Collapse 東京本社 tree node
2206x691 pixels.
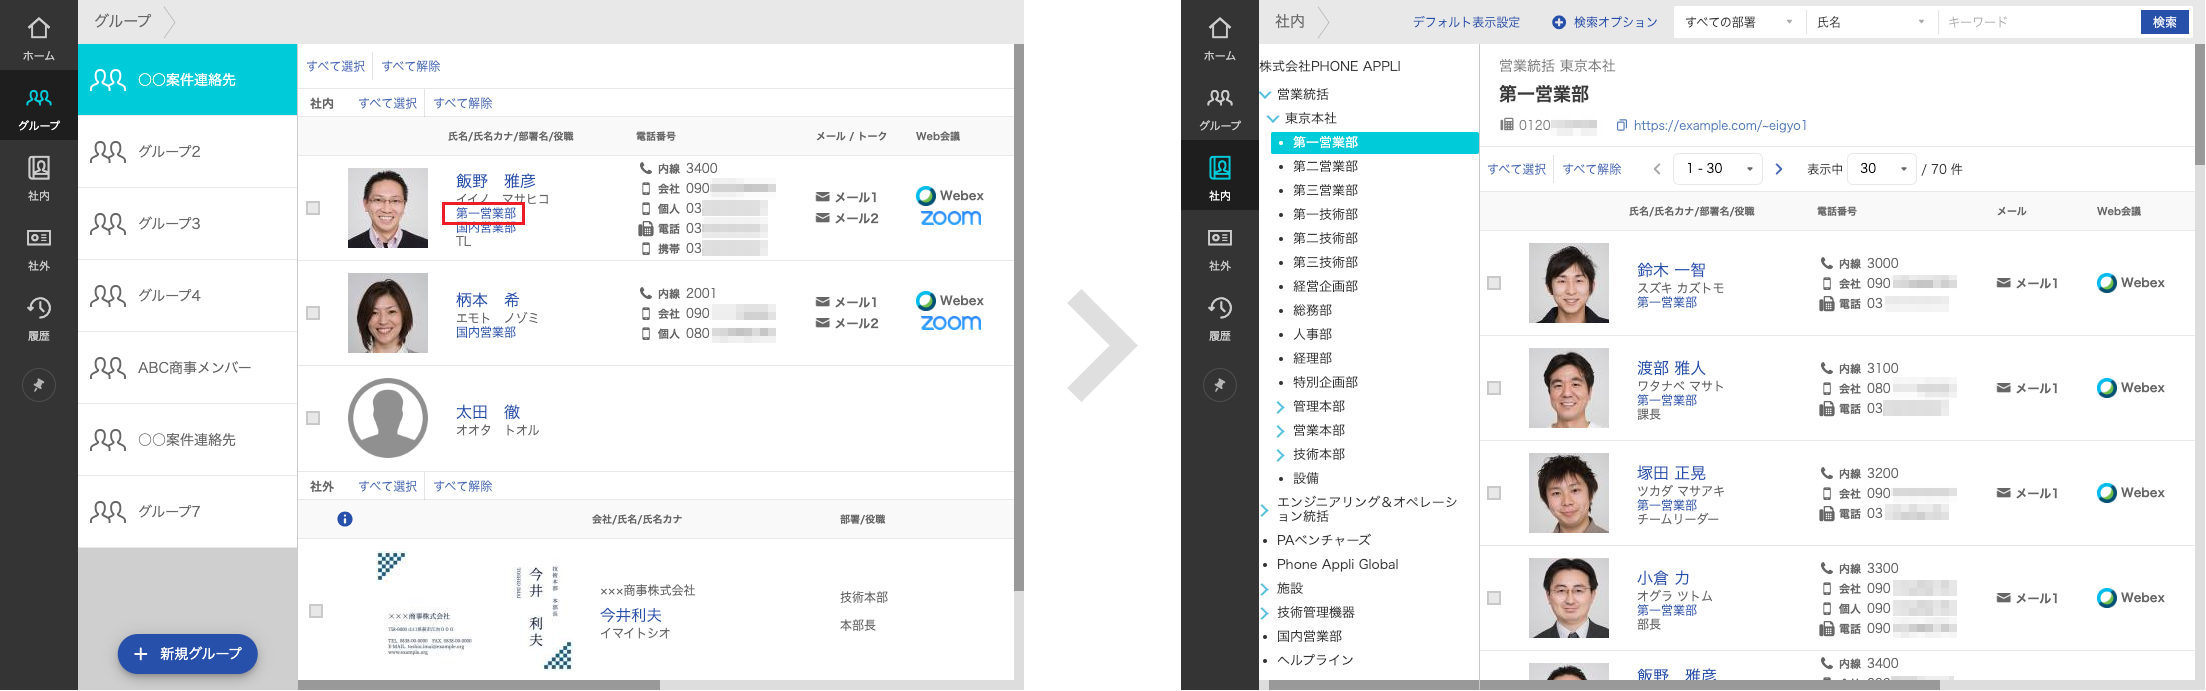1273,118
